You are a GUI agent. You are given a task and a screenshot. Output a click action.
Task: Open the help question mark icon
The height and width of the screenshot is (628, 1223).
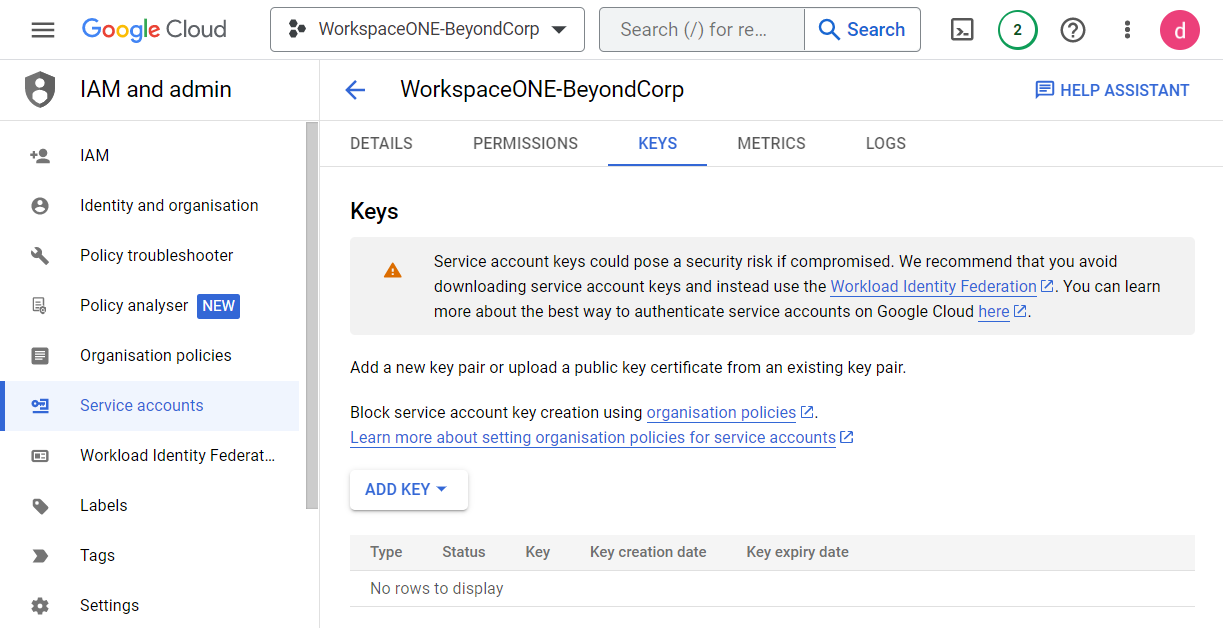(1073, 30)
